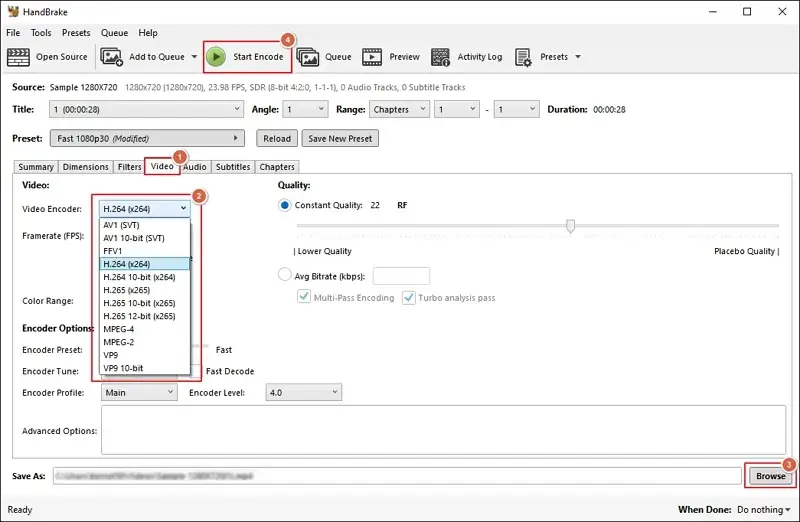Viewport: 800px width, 522px height.
Task: Switch to the Subtitles tab
Action: coord(233,167)
